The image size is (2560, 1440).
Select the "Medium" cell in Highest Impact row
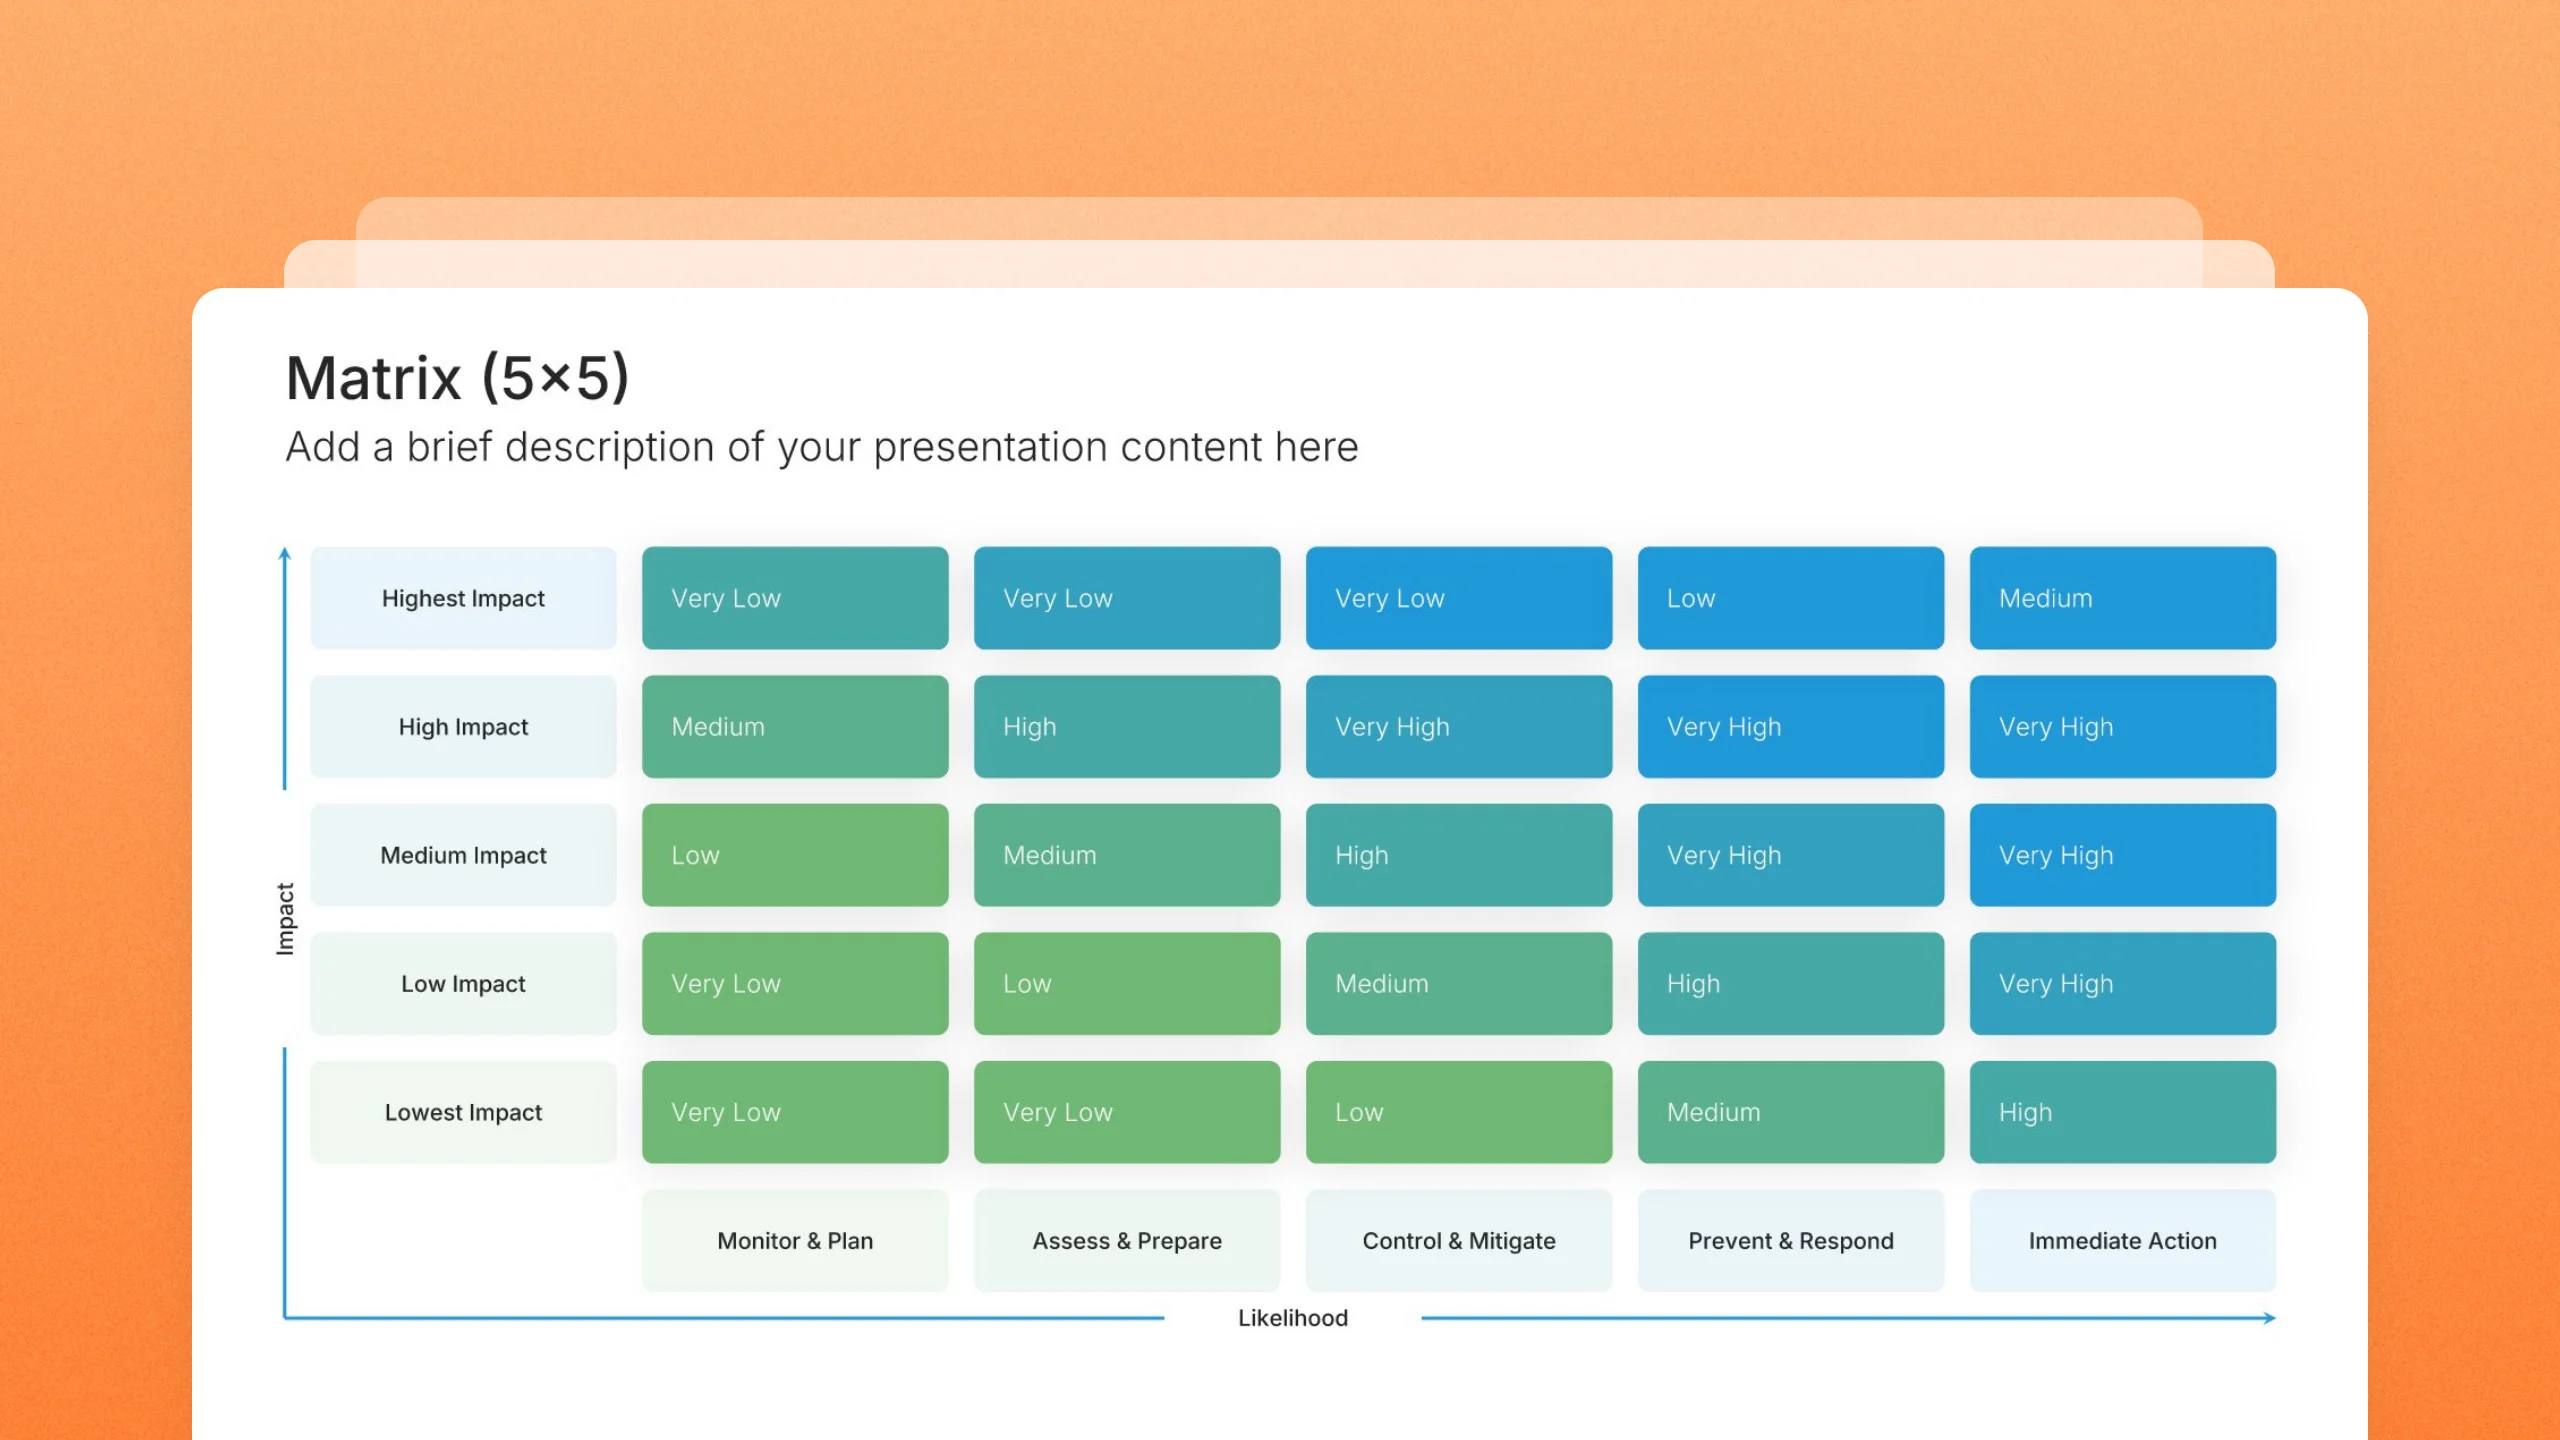pos(2123,598)
